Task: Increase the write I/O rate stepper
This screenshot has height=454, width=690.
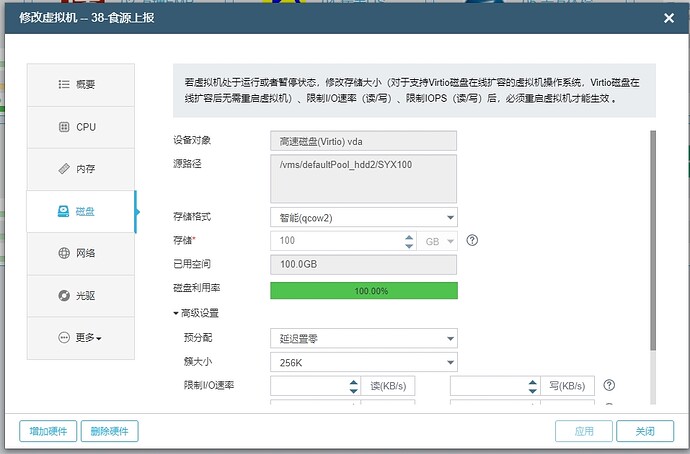Action: click(534, 381)
